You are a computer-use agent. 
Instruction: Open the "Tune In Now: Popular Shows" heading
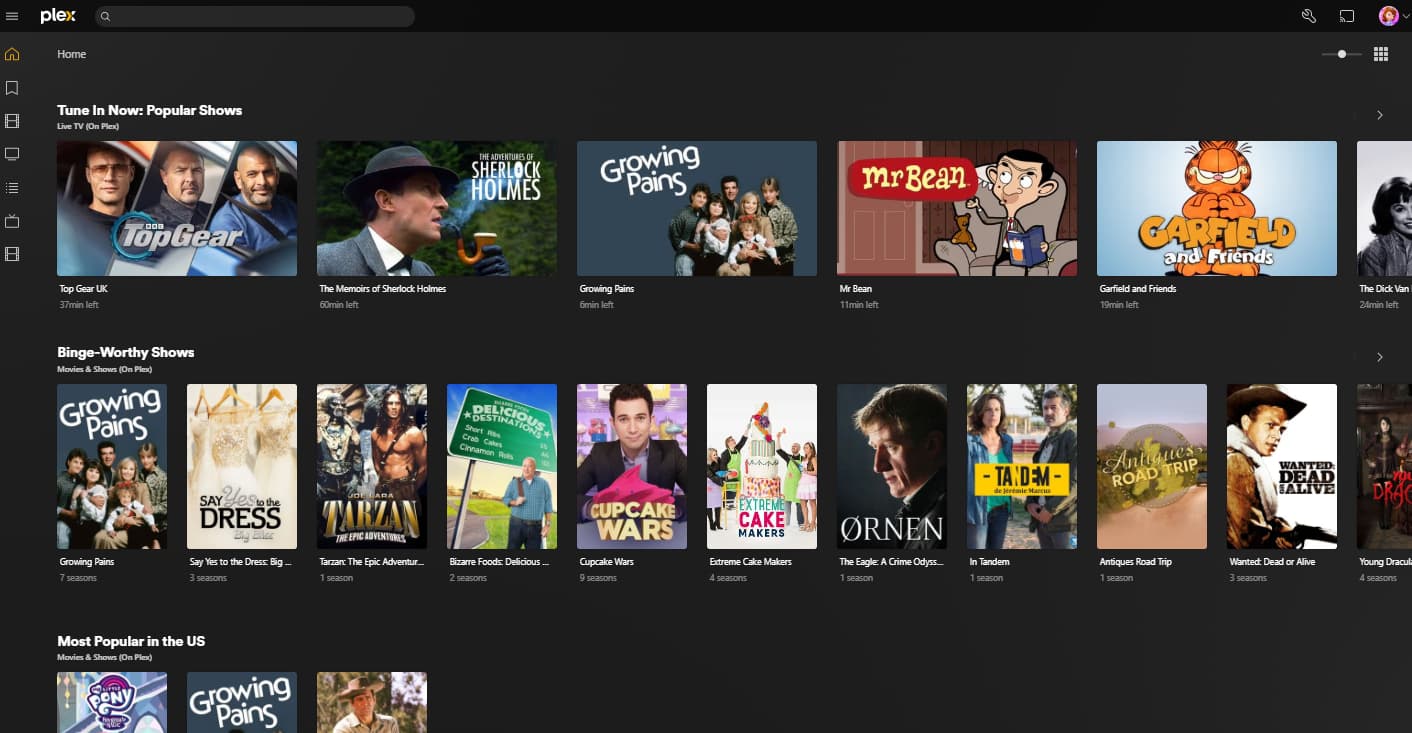[150, 110]
